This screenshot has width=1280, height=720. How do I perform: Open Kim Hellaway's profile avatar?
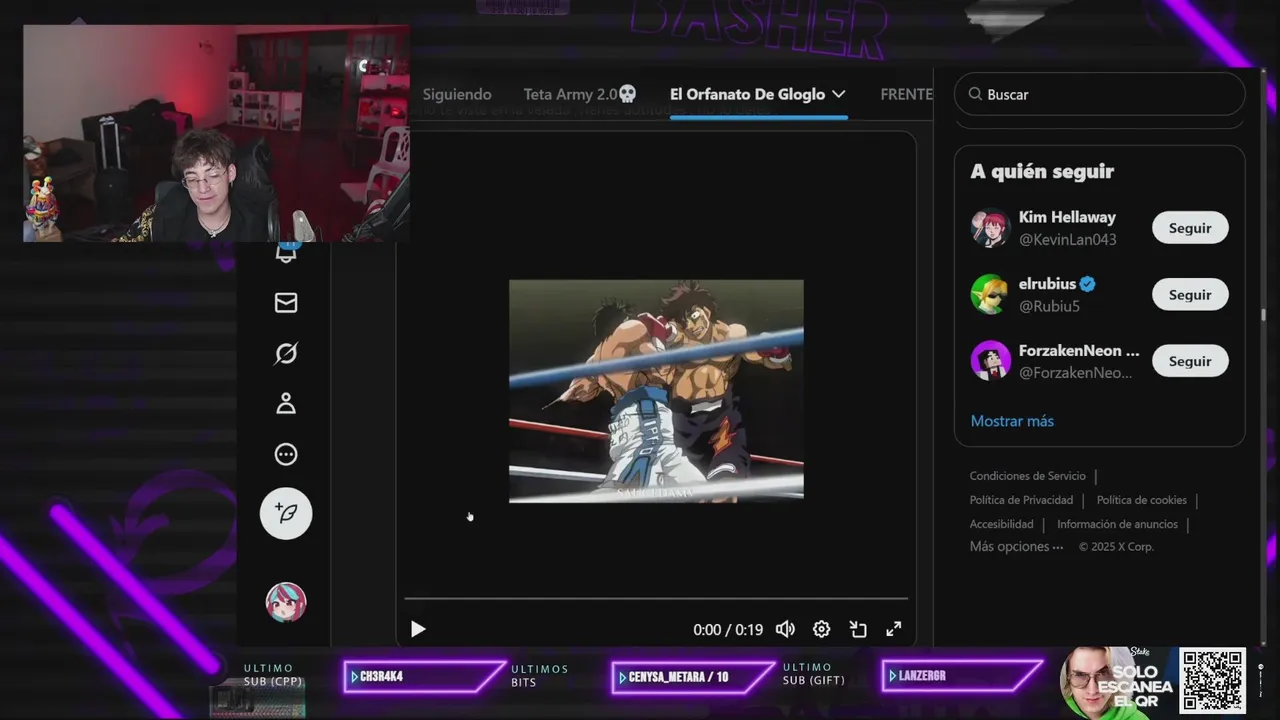point(990,228)
